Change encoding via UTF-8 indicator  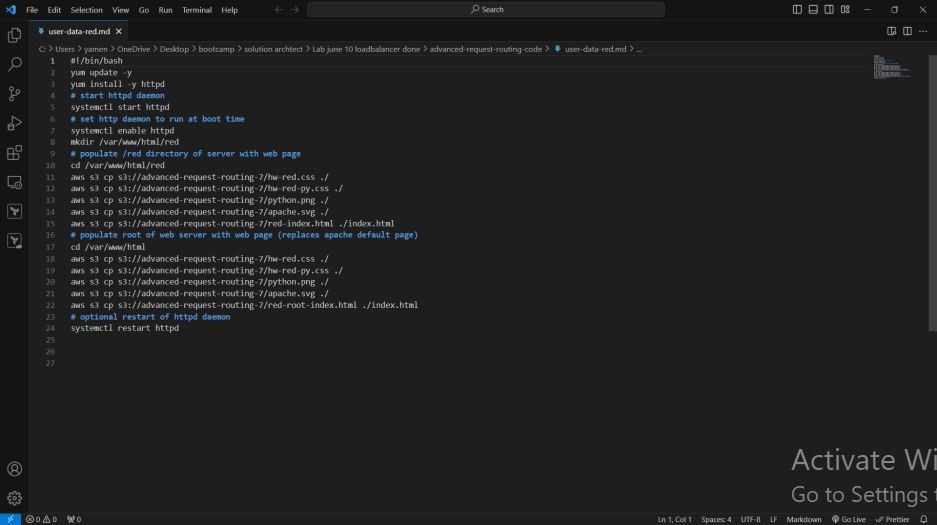[751, 519]
